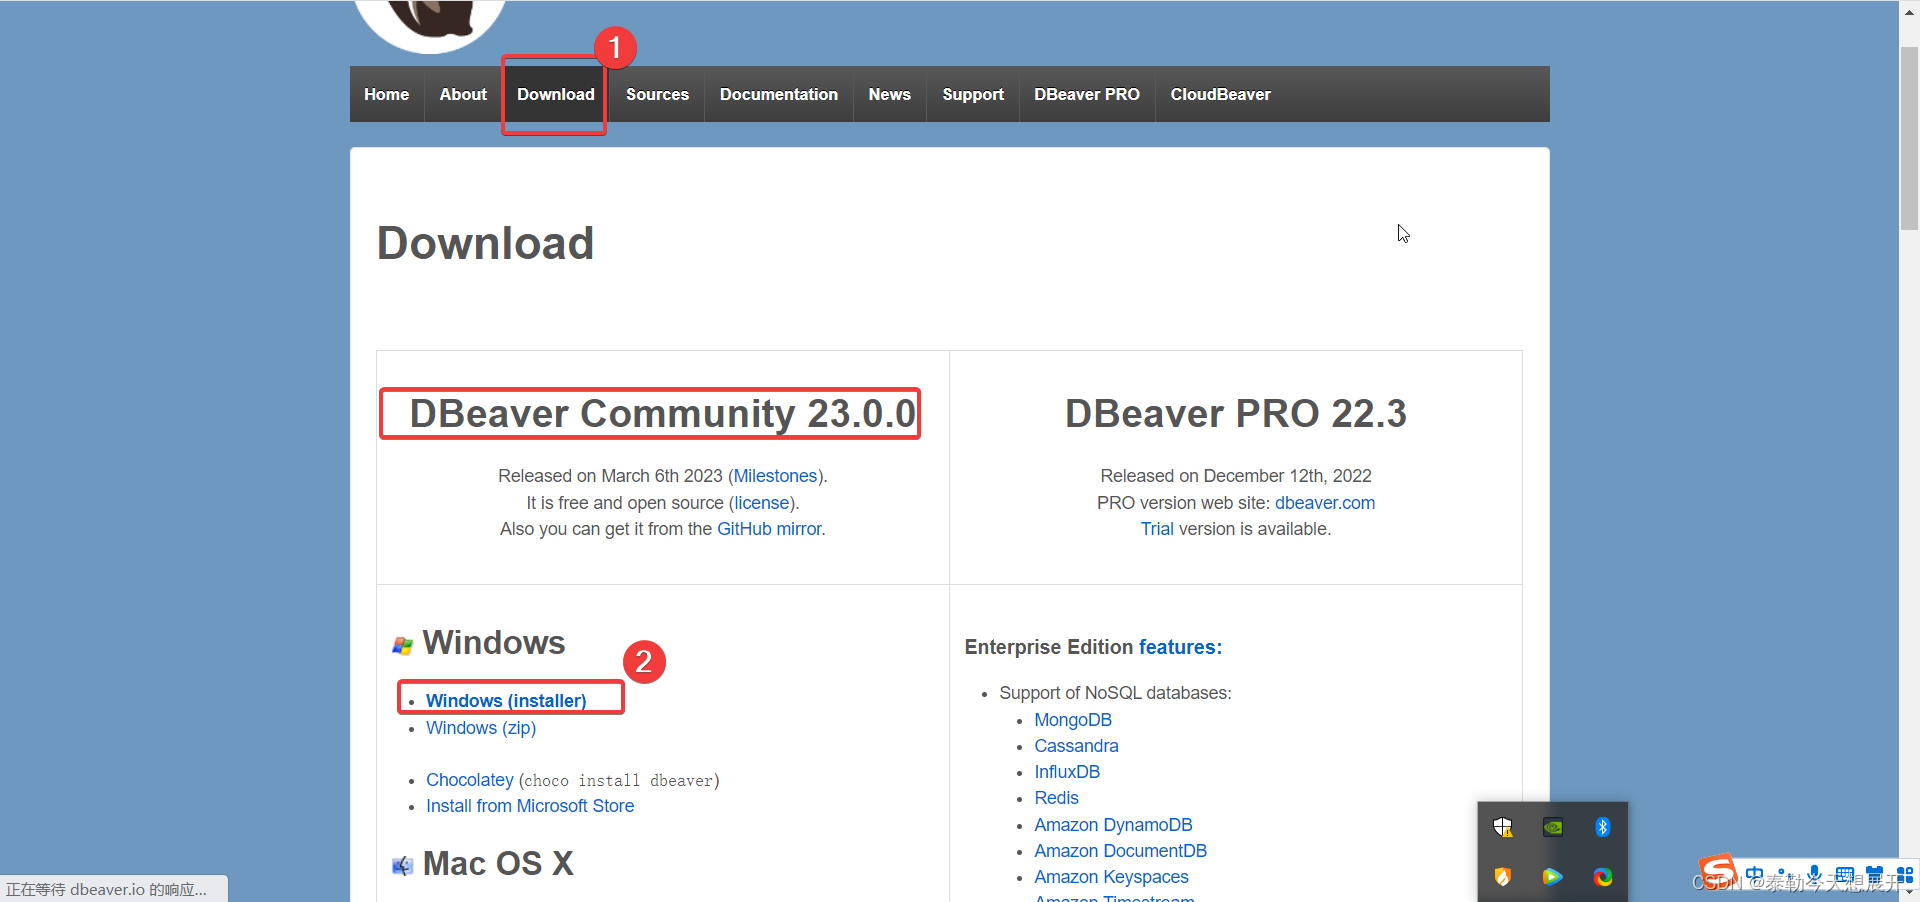Screen dimensions: 1920x902
Task: Visit the dbeaver.com link
Action: tap(1325, 503)
